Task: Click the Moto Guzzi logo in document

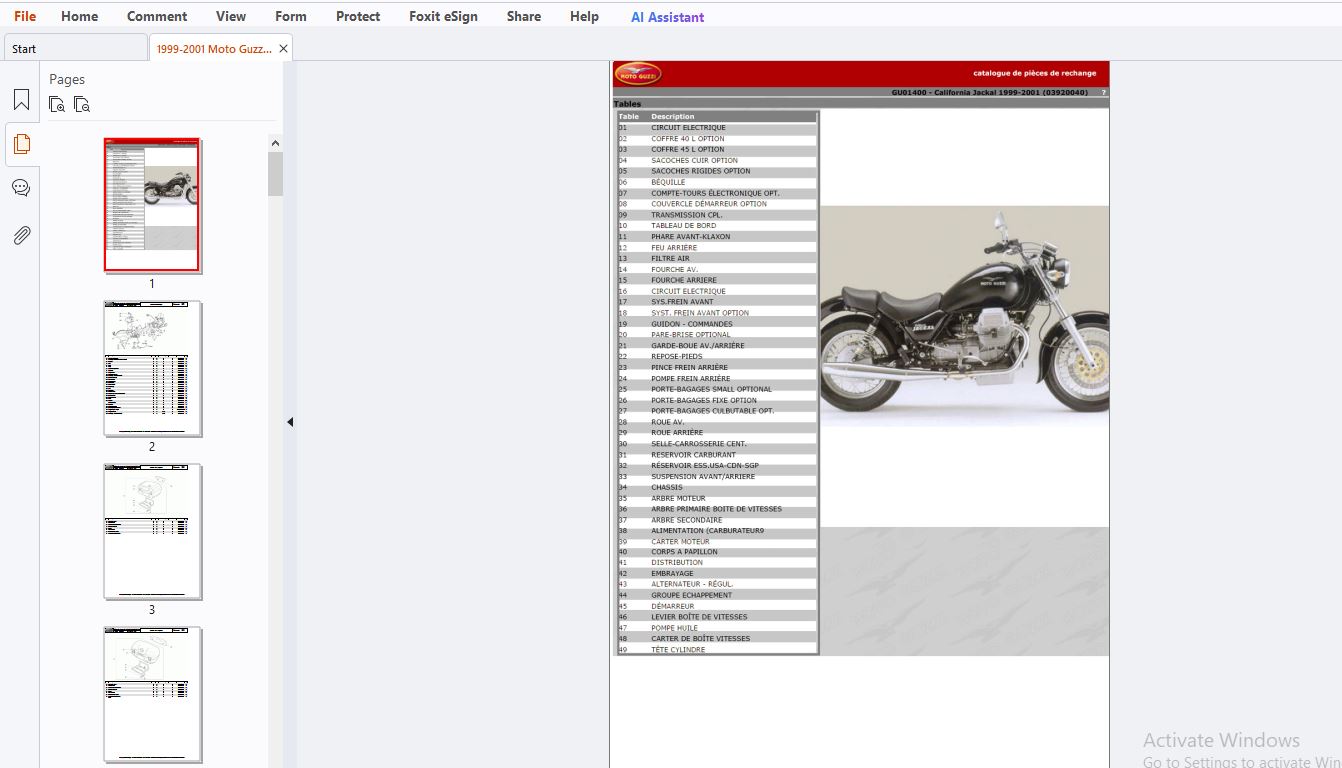Action: (637, 75)
